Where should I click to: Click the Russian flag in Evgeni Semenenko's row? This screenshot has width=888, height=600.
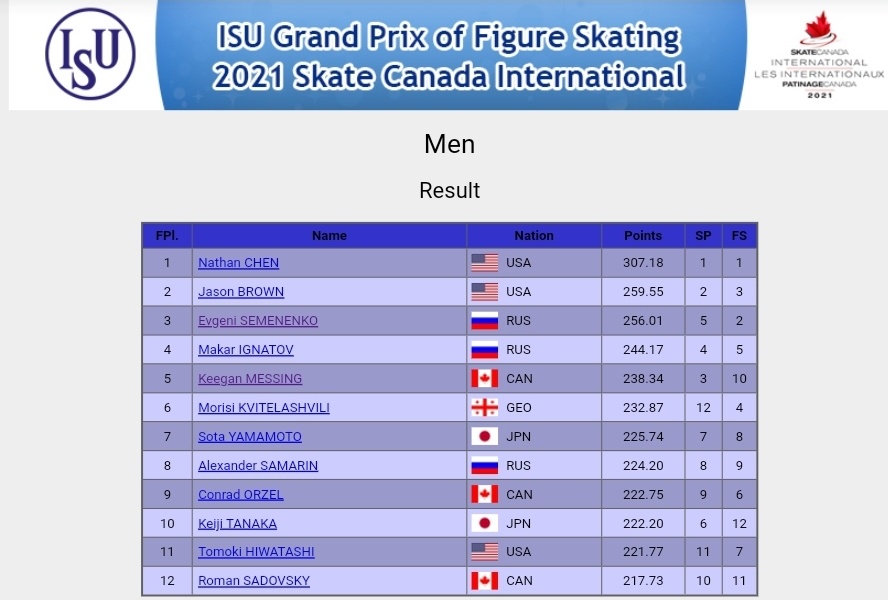pos(485,321)
